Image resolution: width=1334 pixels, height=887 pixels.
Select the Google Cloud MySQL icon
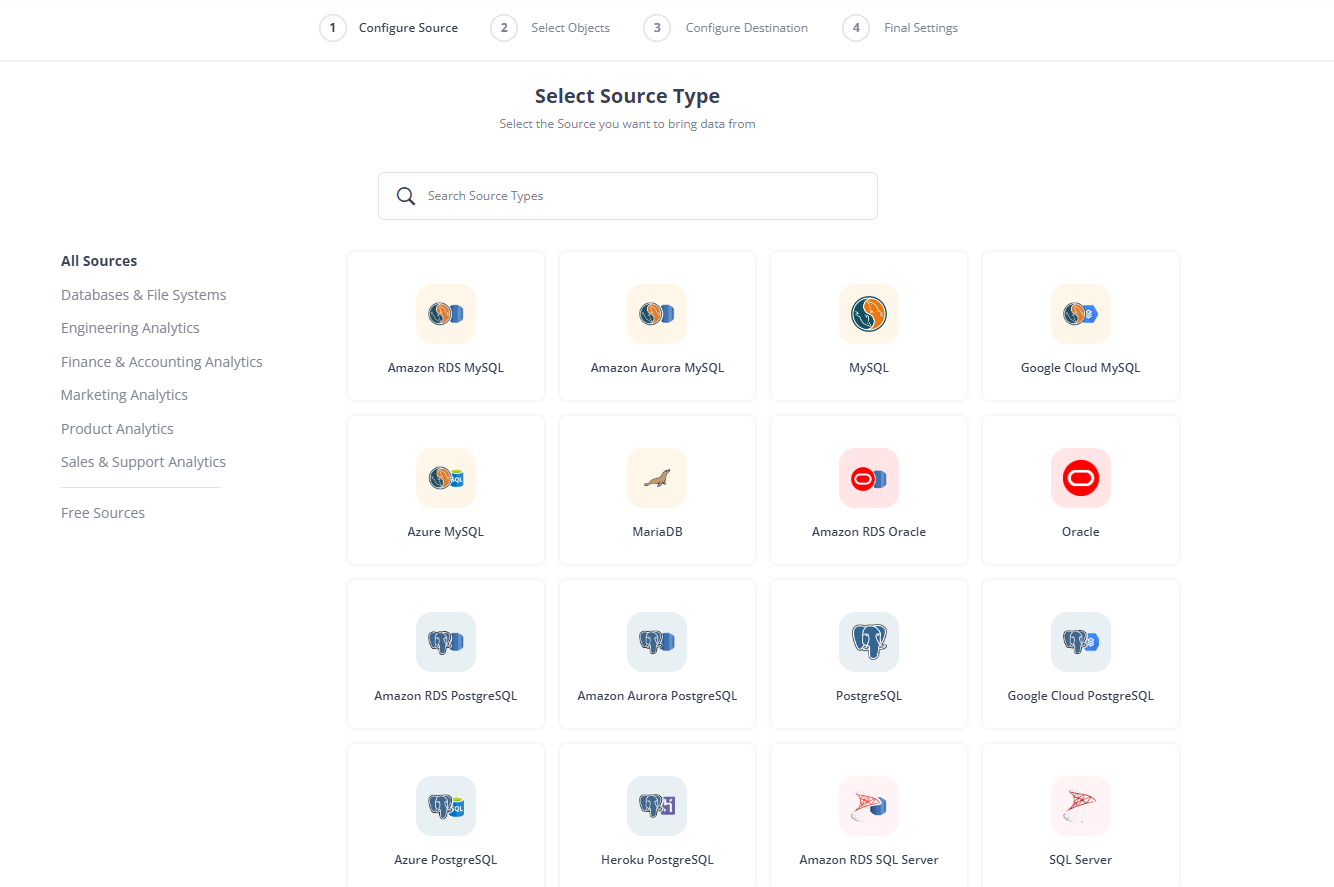point(1081,314)
